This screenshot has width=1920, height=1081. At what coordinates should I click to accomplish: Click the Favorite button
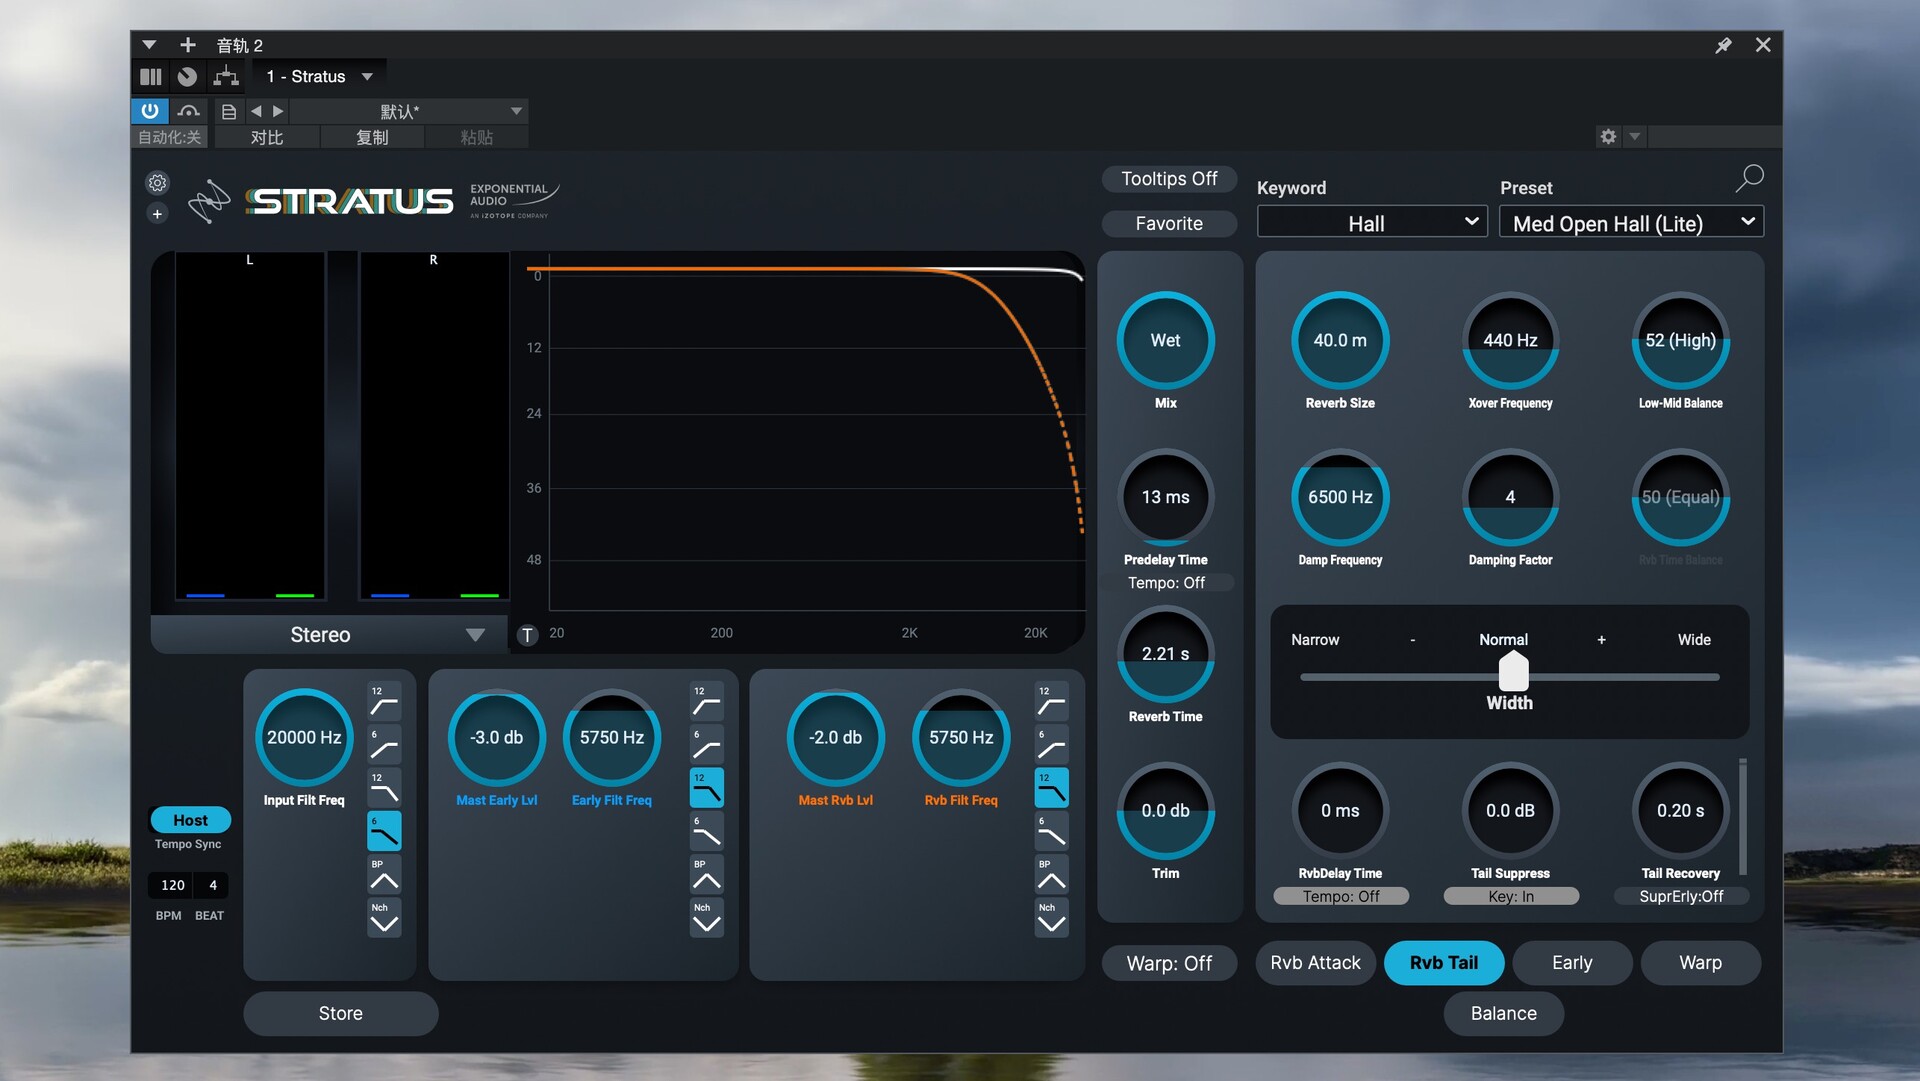1169,224
